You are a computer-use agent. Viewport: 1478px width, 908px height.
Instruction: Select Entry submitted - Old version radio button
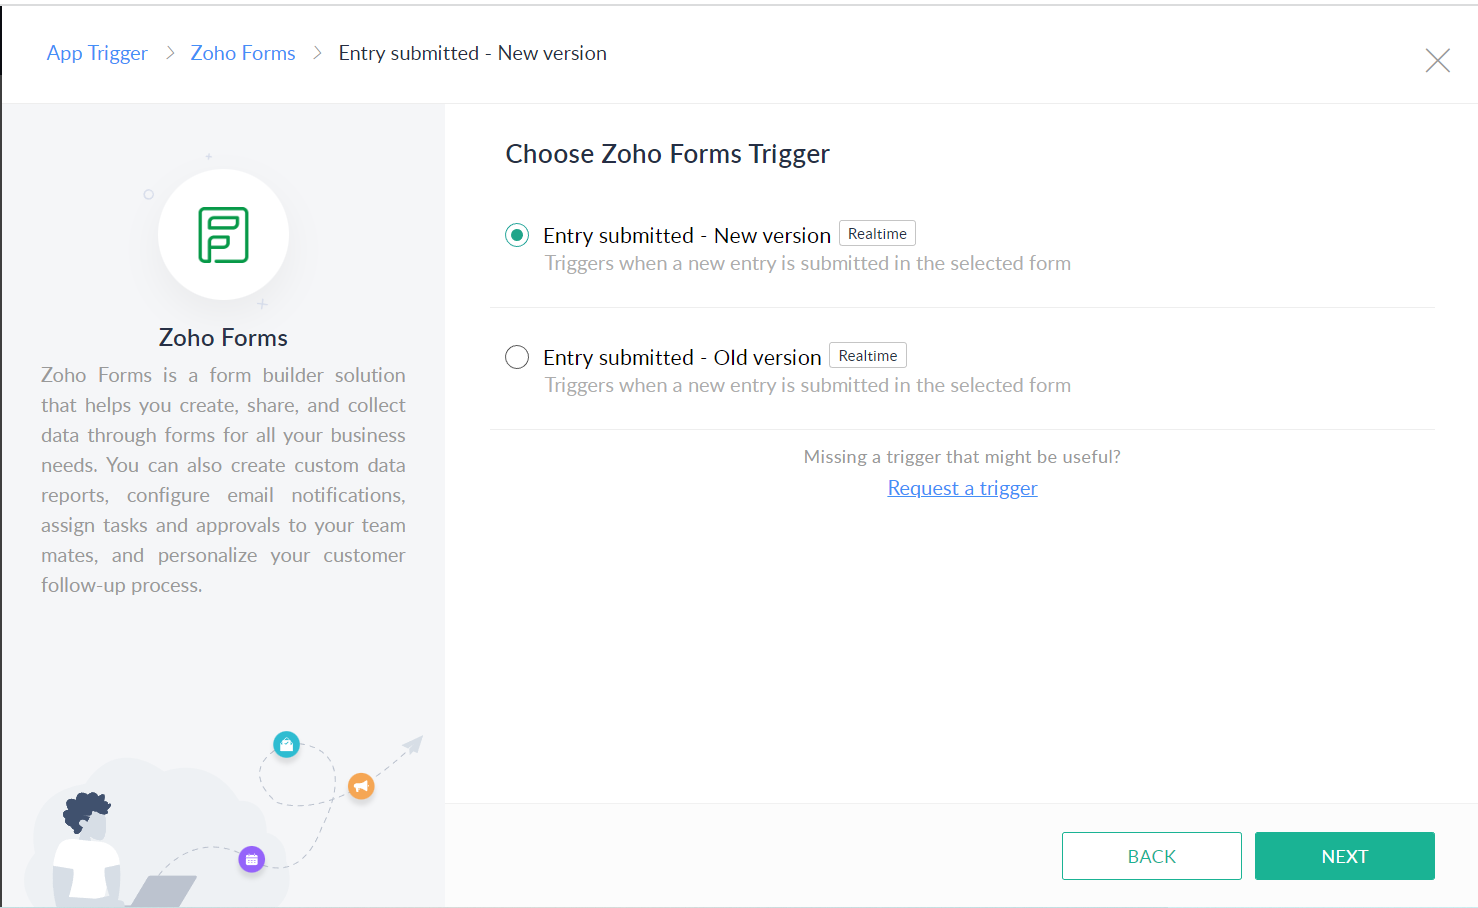tap(517, 357)
